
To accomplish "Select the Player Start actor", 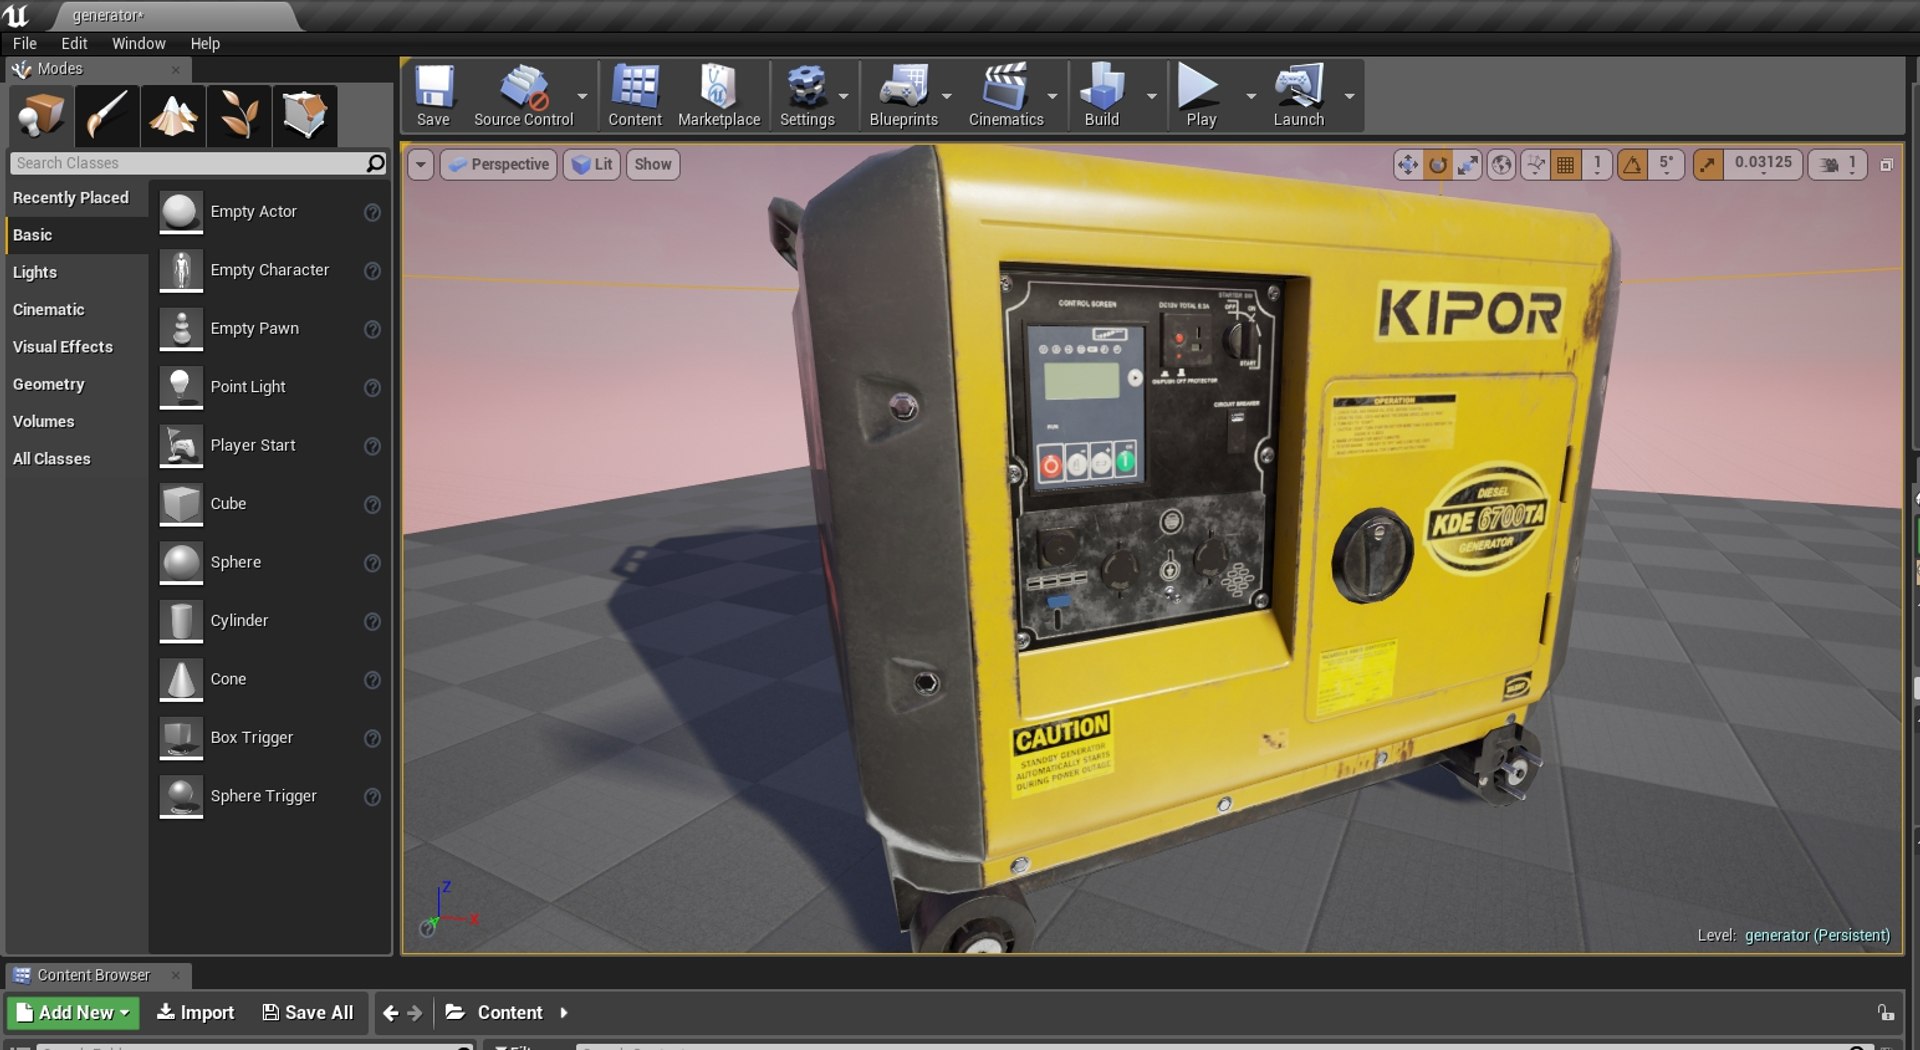I will click(x=270, y=446).
